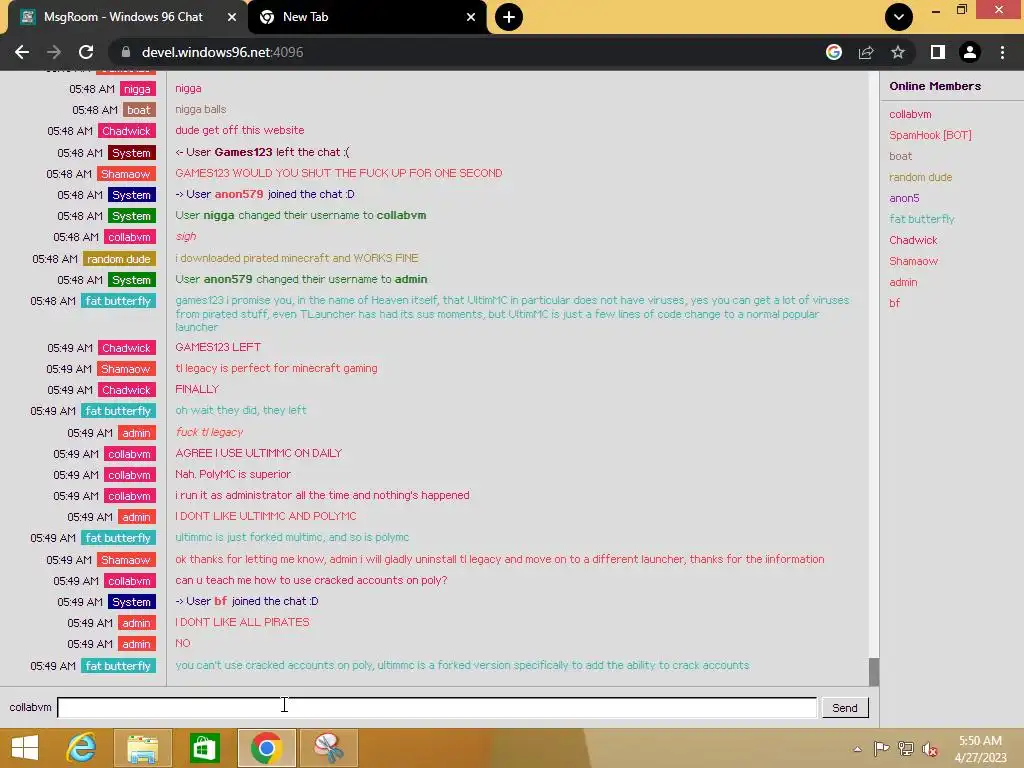The height and width of the screenshot is (768, 1024).
Task: Click the share page icon
Action: coord(866,52)
